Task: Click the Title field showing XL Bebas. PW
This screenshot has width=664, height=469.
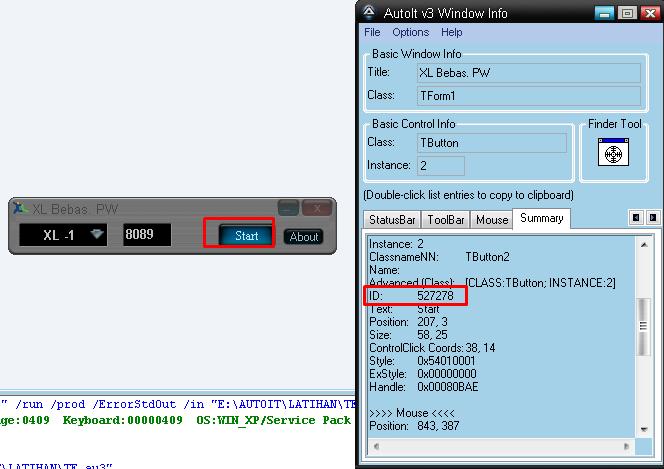Action: pos(528,73)
